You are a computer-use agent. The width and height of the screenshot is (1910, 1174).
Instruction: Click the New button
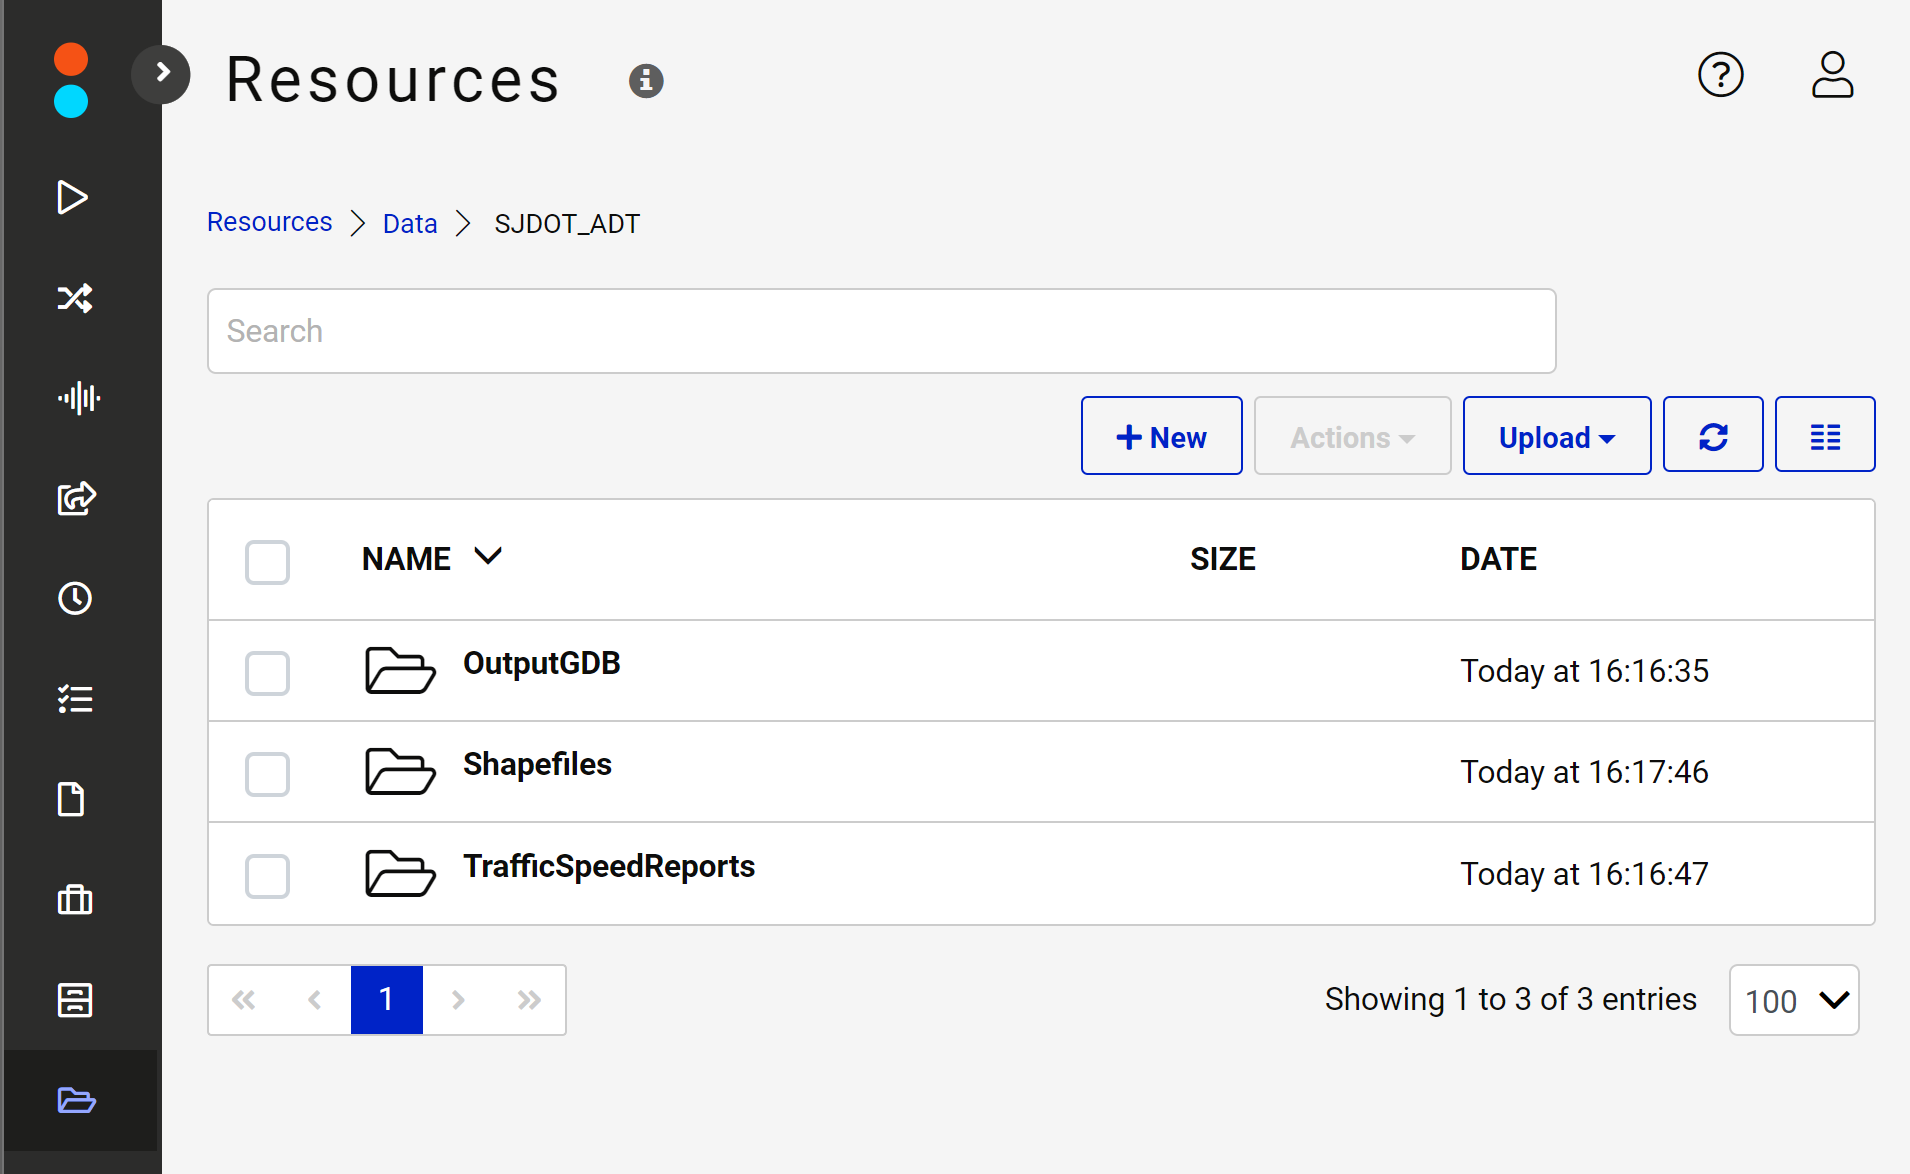(x=1161, y=436)
